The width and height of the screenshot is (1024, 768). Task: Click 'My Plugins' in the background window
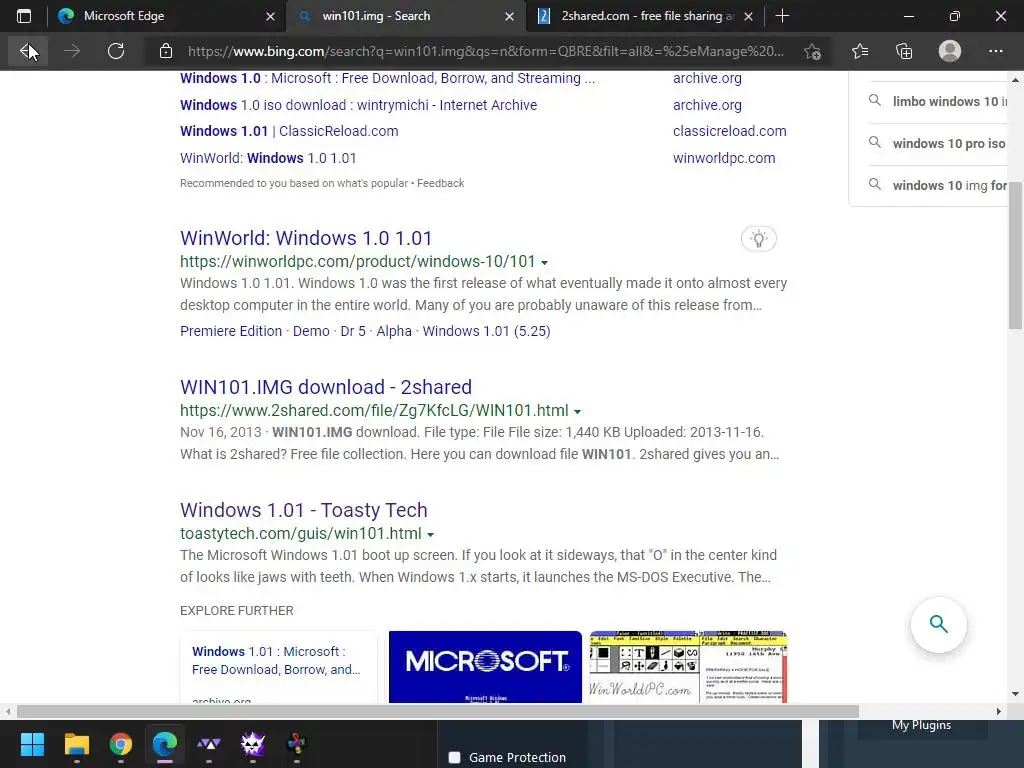coord(921,725)
